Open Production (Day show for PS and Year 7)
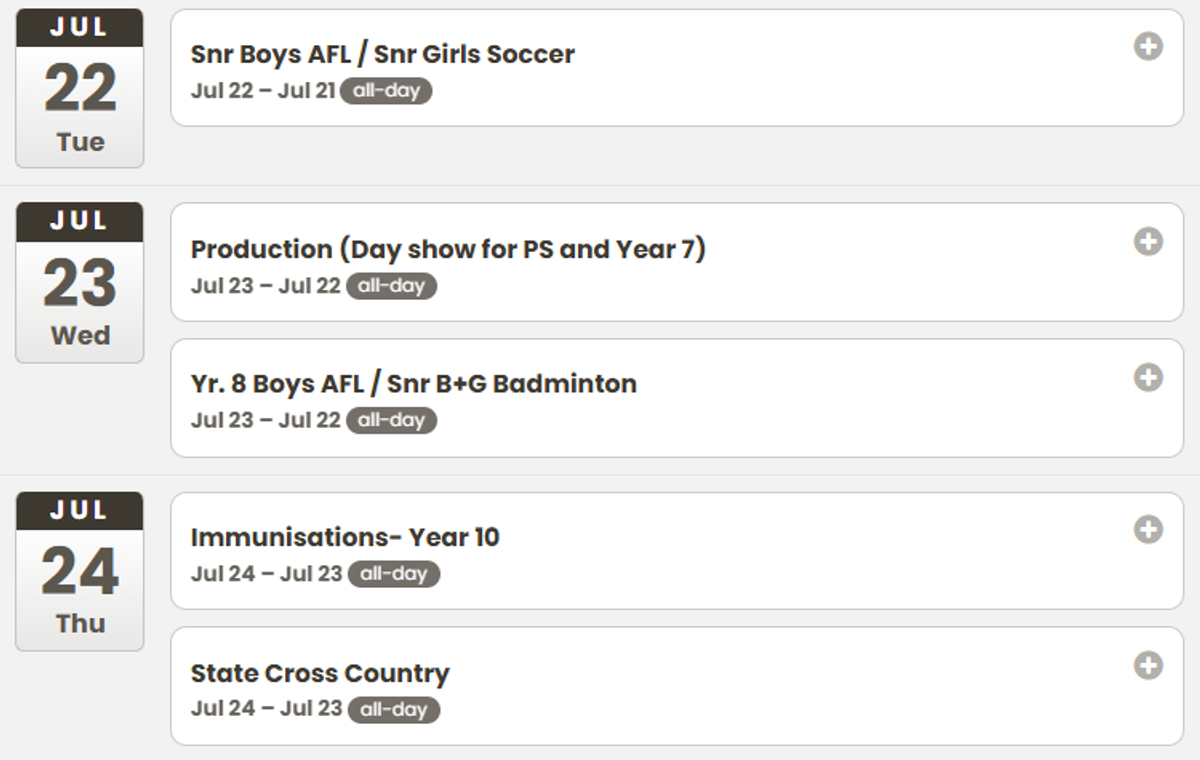 448,249
